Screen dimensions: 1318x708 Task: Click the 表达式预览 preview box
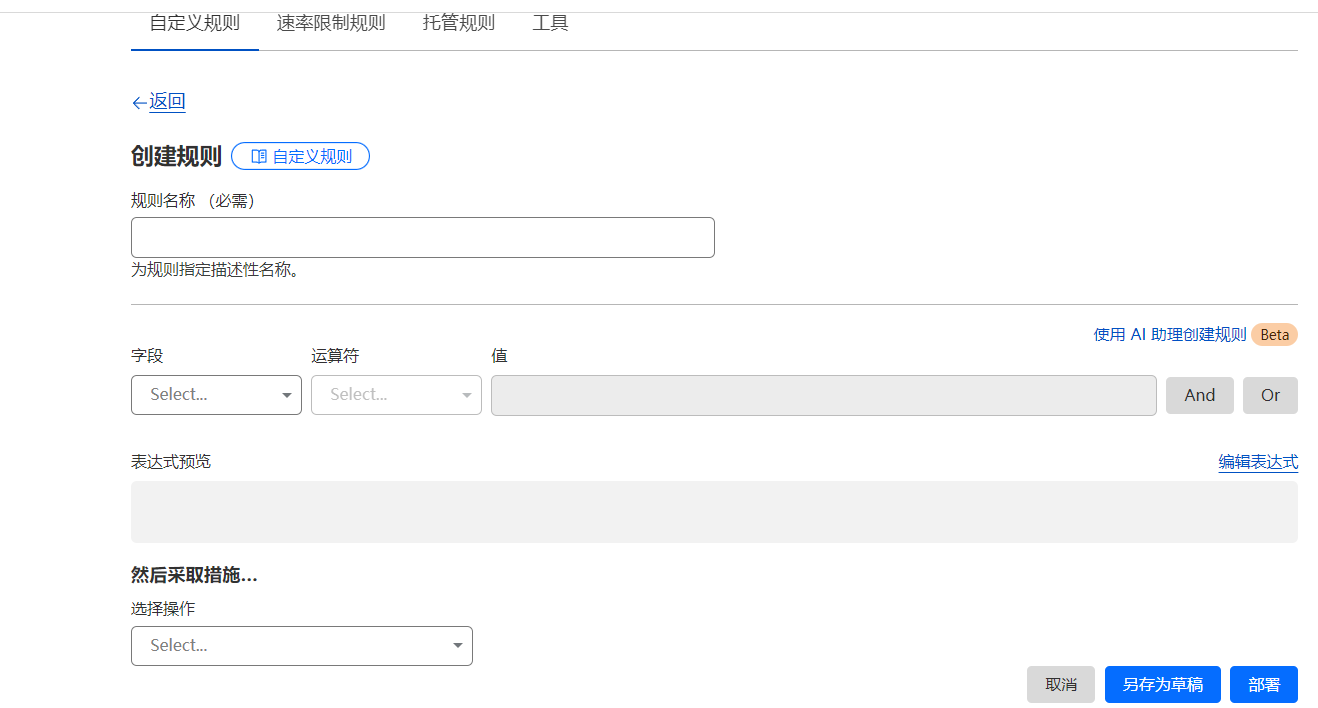pyautogui.click(x=714, y=512)
